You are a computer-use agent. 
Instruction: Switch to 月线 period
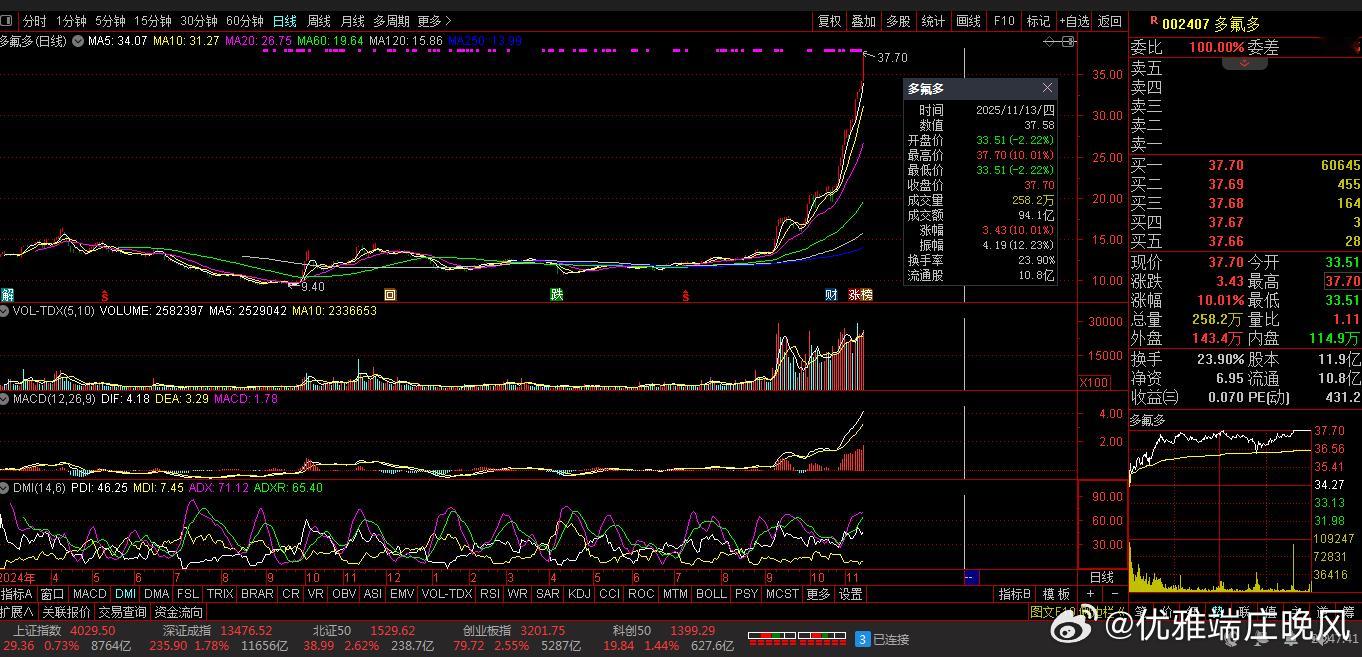tap(352, 21)
